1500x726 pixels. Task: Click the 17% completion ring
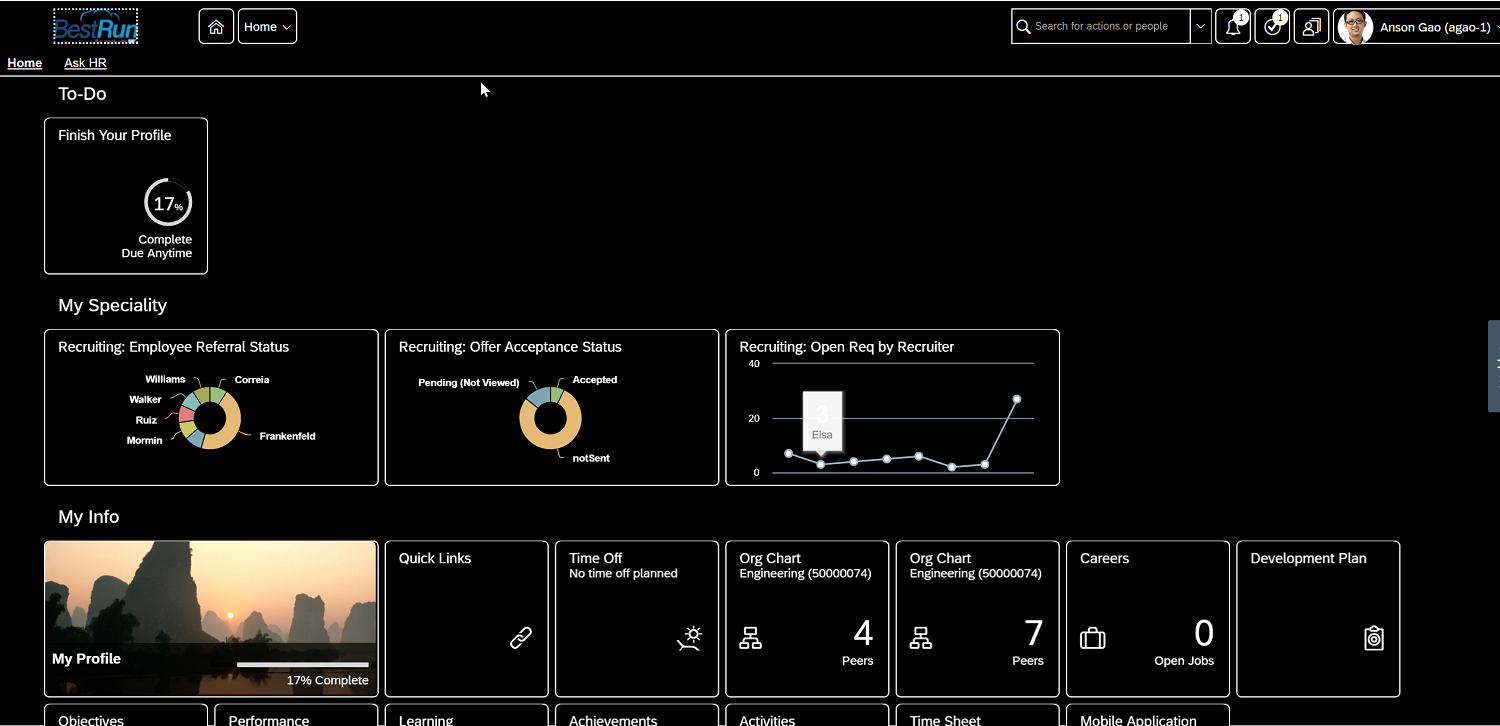point(168,203)
